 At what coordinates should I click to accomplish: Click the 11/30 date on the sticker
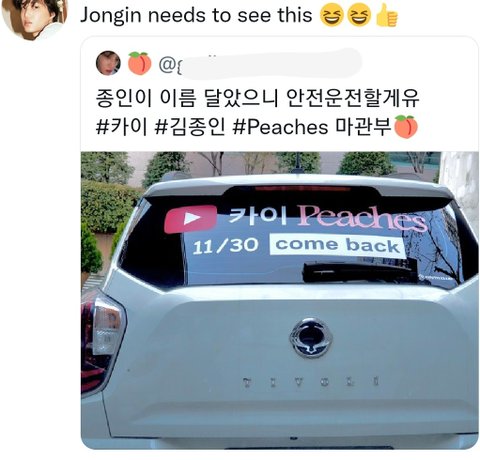pyautogui.click(x=226, y=246)
